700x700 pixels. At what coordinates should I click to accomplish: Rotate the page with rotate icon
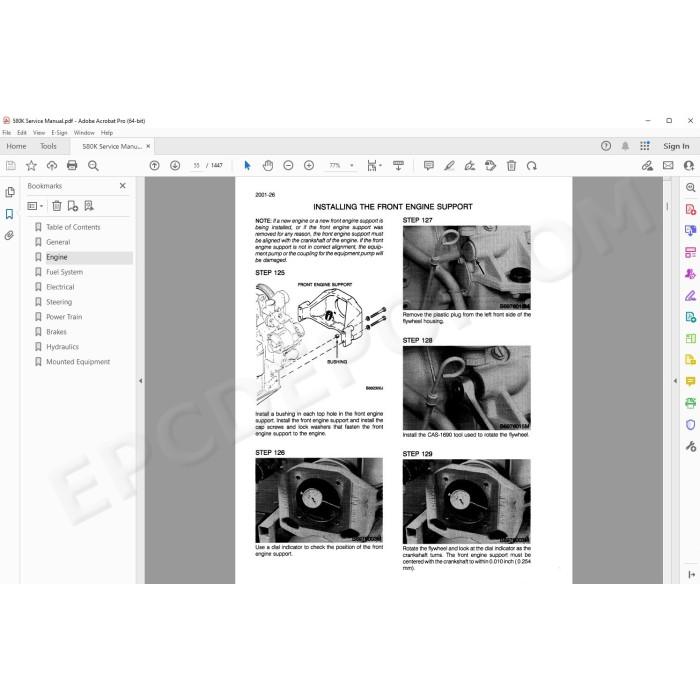[x=531, y=166]
